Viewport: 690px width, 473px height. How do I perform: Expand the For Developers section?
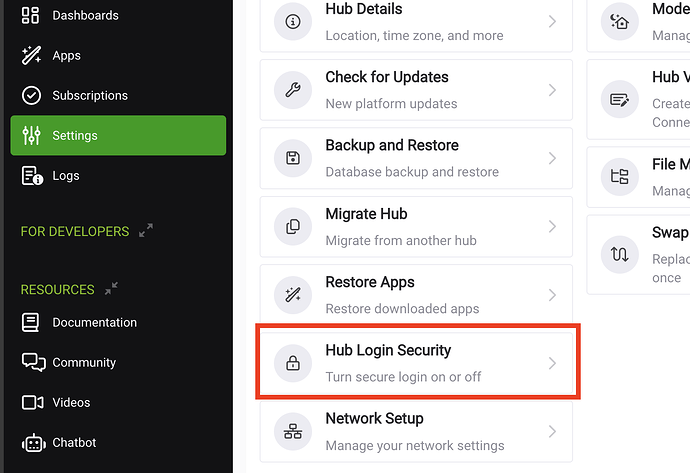[146, 231]
